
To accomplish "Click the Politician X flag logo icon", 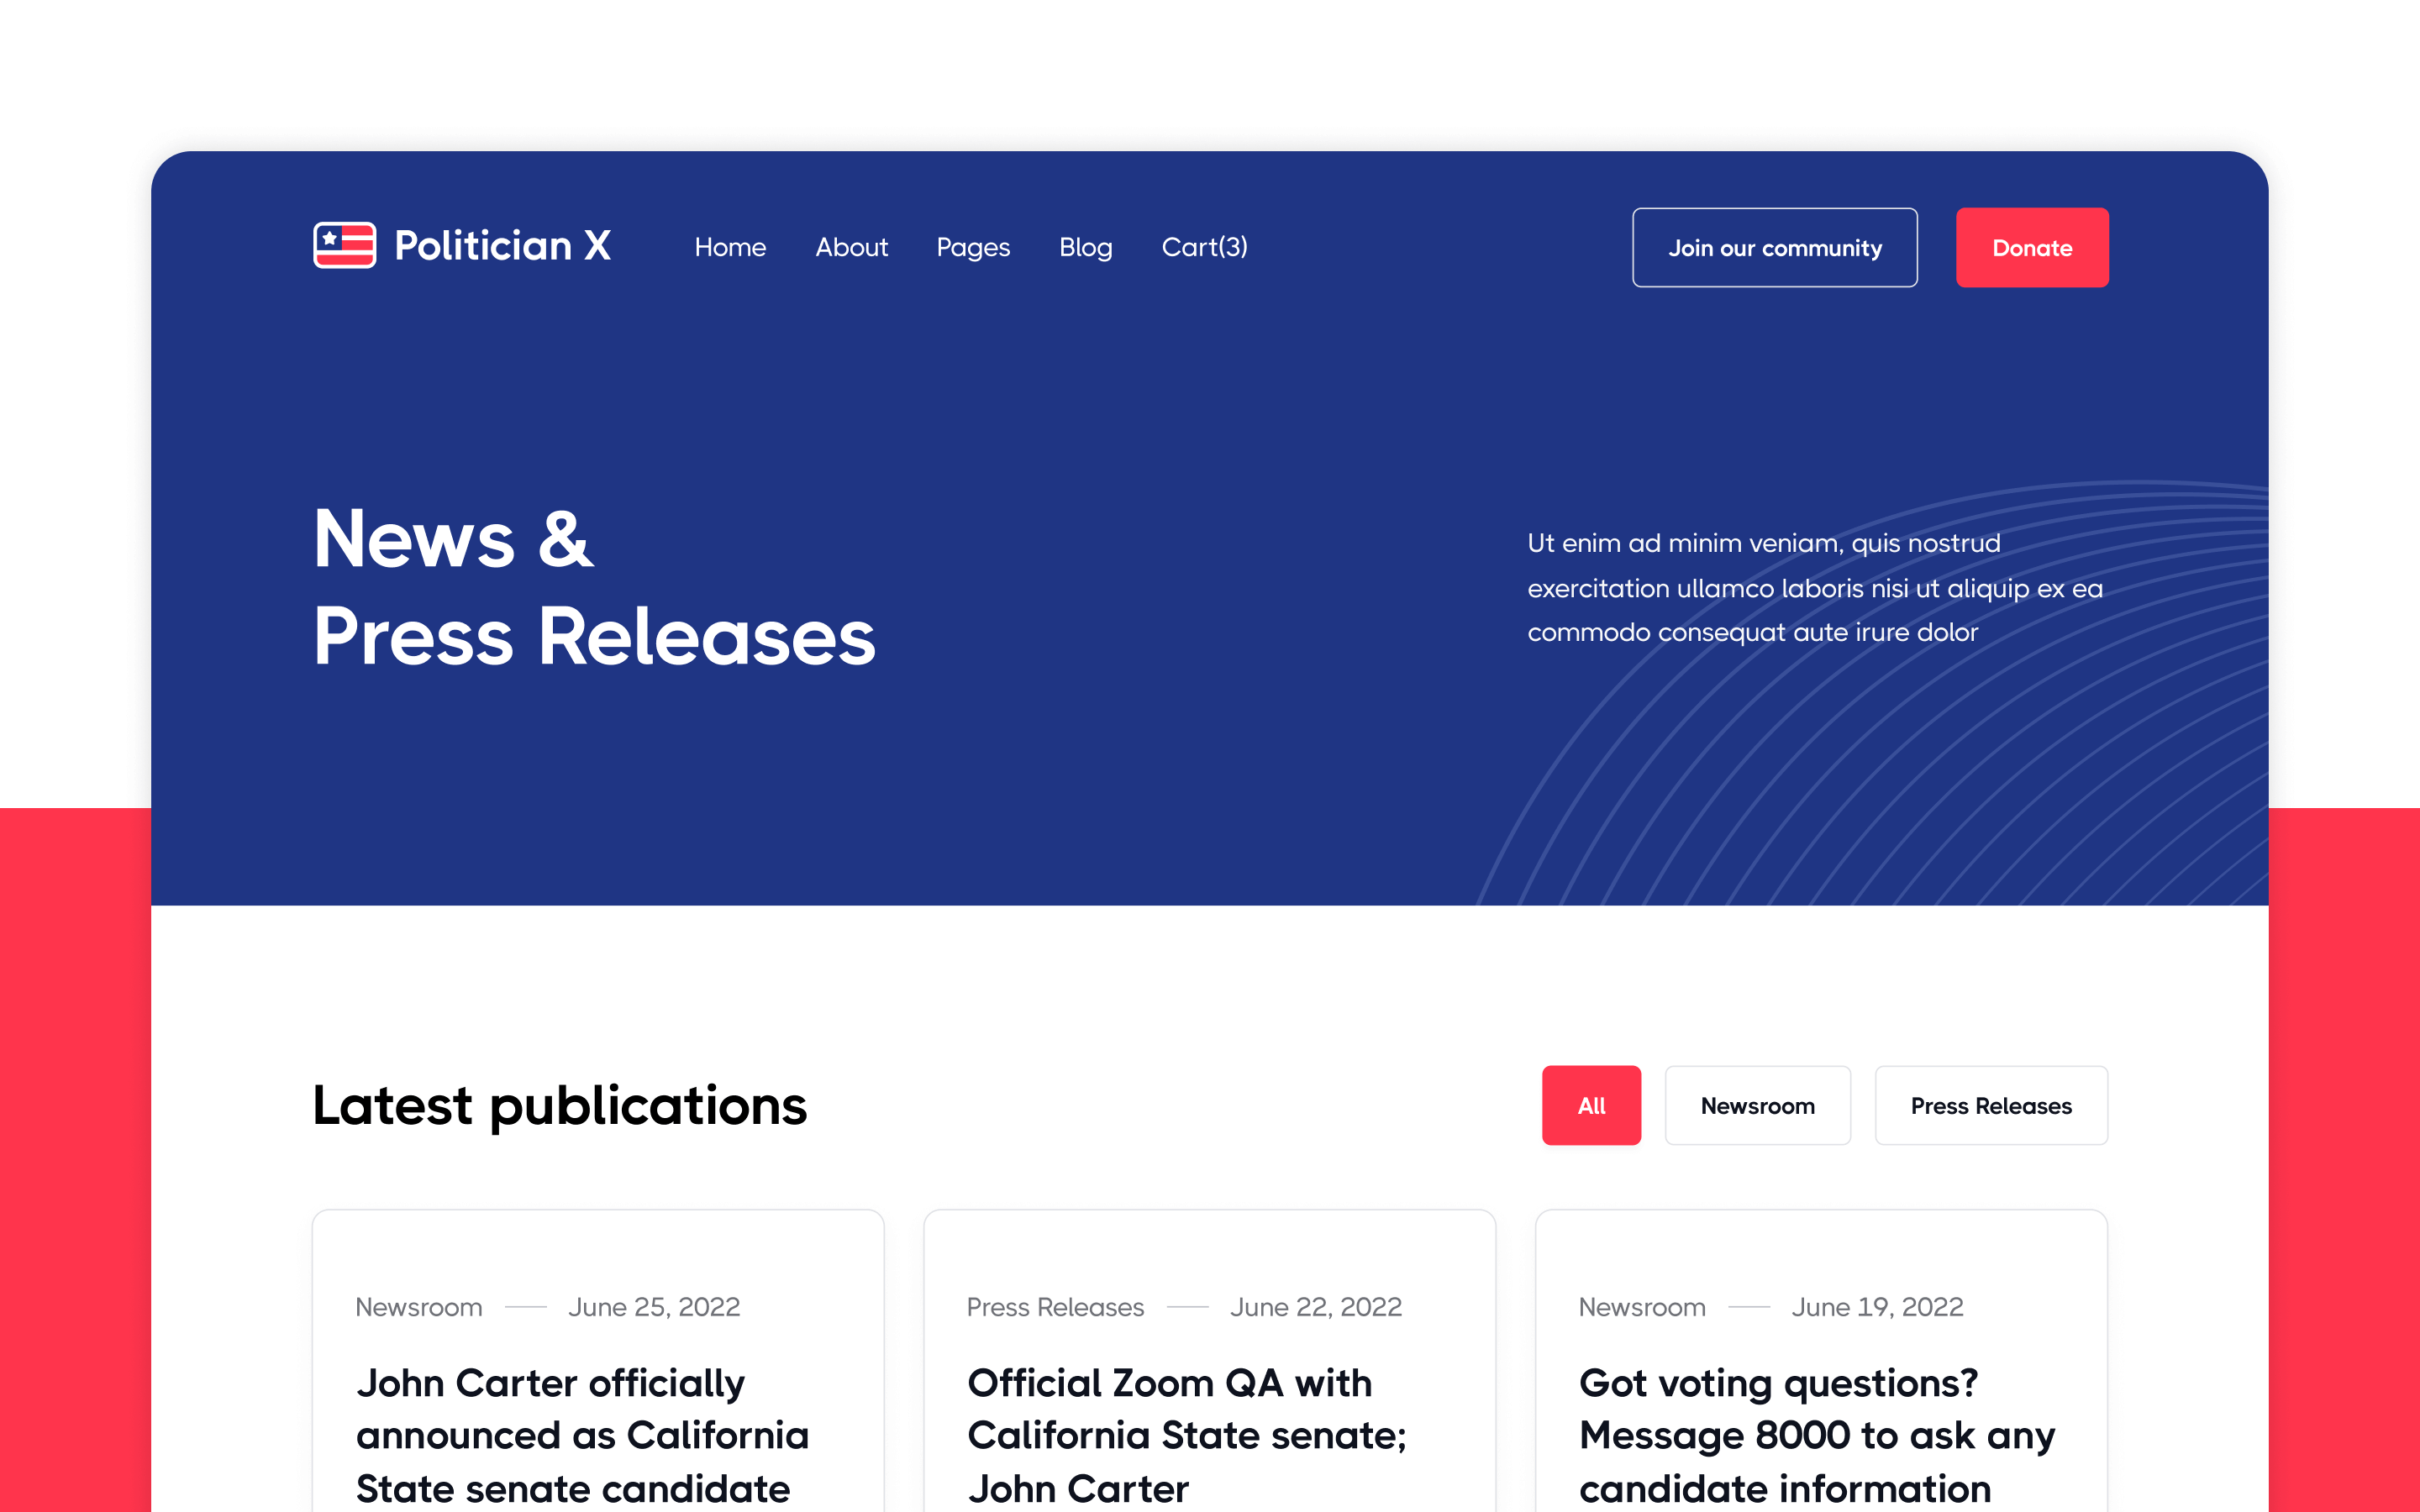I will click(344, 245).
